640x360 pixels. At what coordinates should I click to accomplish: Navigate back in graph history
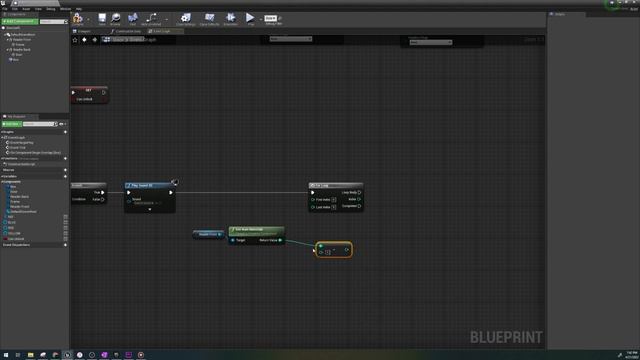pyautogui.click(x=84, y=40)
